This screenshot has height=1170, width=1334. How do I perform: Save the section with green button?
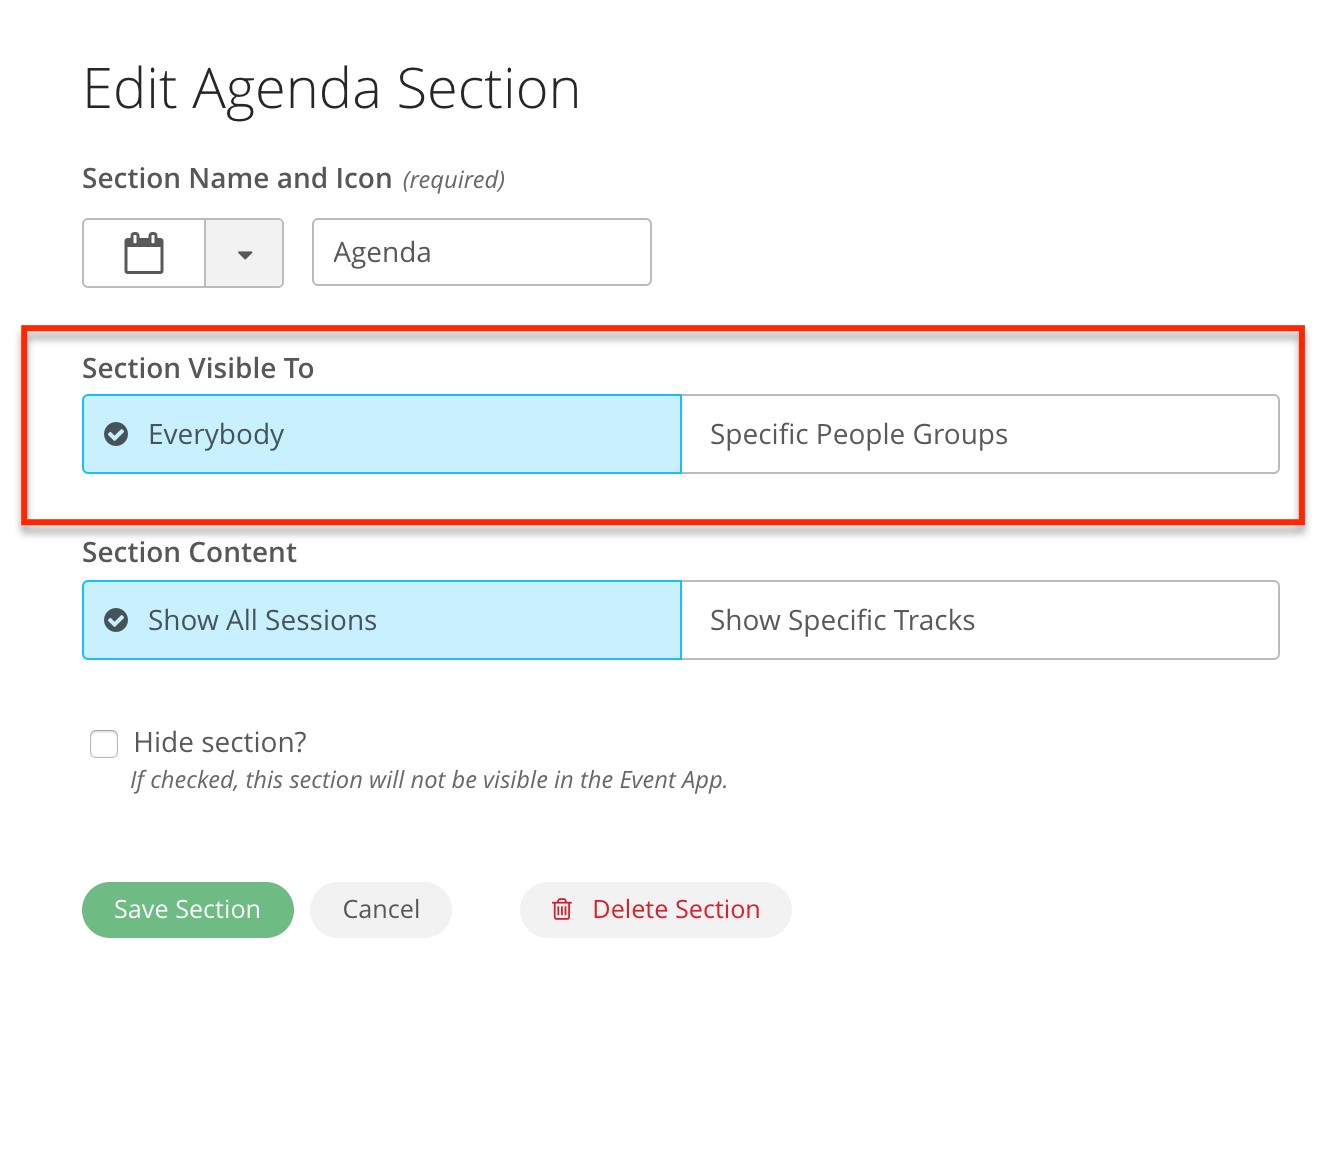188,910
